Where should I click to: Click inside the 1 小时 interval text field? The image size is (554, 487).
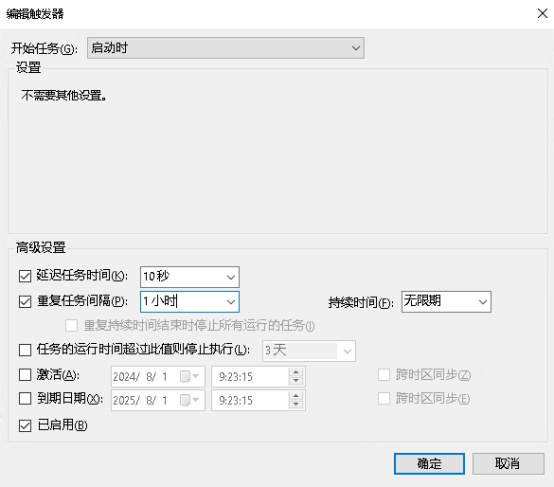click(x=182, y=302)
